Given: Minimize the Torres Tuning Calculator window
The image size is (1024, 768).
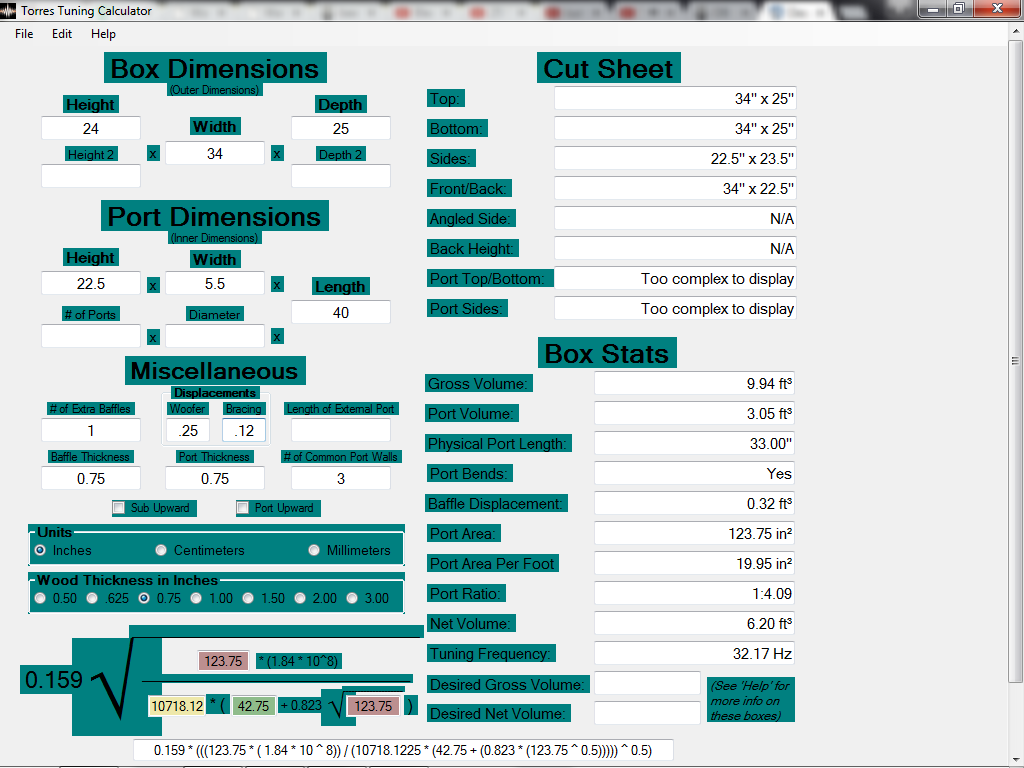Looking at the screenshot, I should 933,8.
